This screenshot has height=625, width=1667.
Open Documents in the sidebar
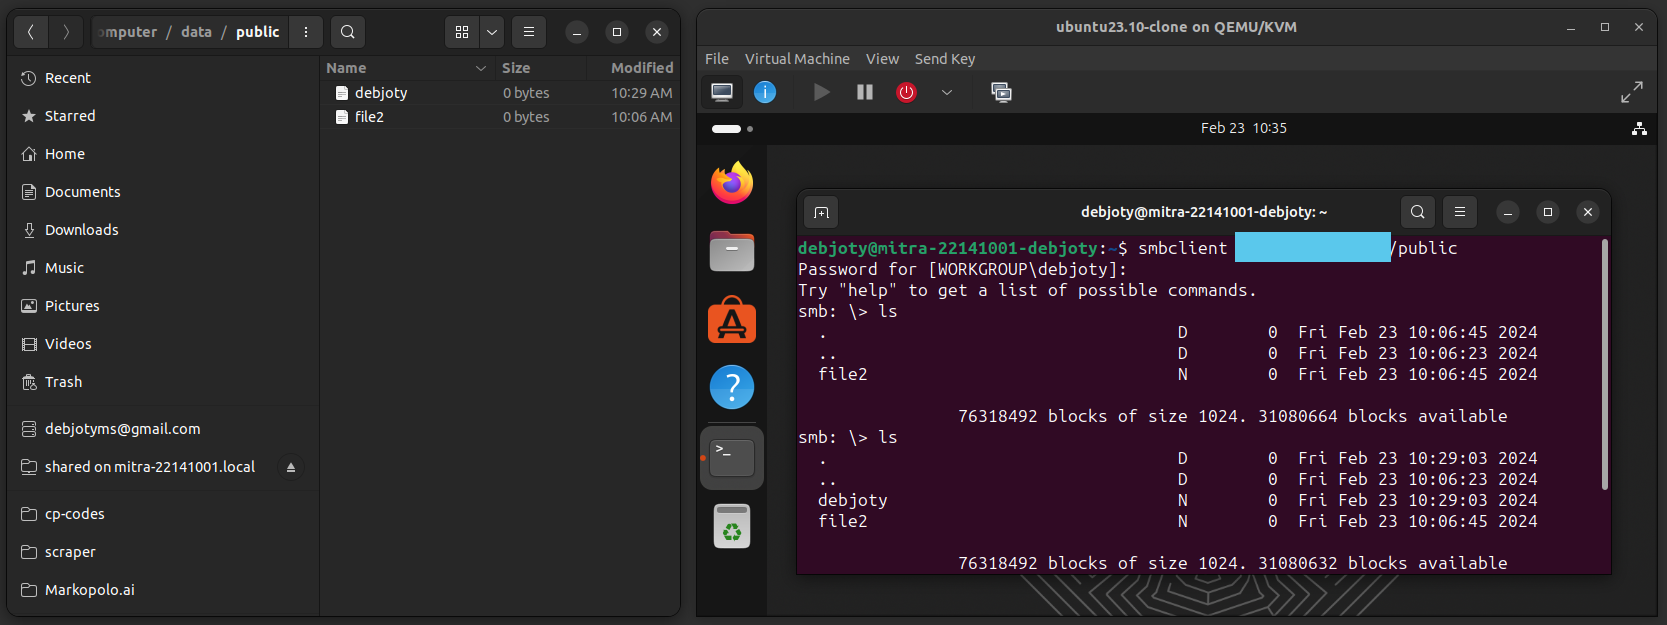click(163, 192)
